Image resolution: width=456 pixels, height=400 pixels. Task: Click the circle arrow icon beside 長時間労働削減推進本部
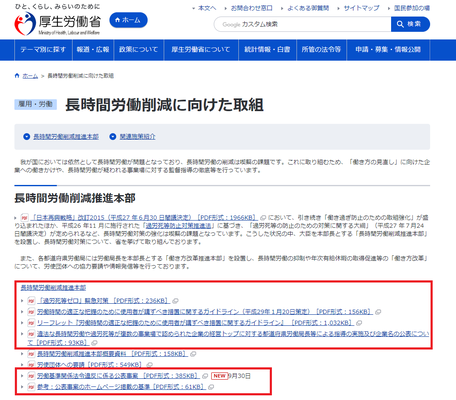point(26,137)
